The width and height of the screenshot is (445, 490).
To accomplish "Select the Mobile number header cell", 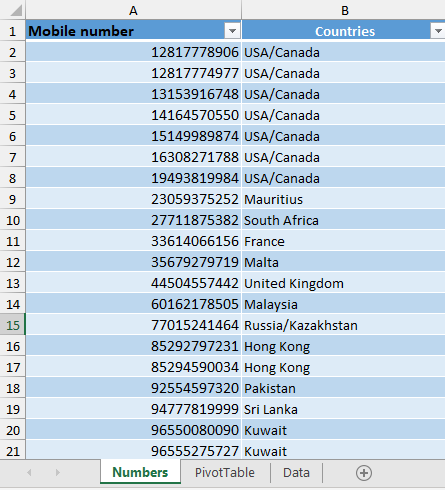I will coord(133,31).
